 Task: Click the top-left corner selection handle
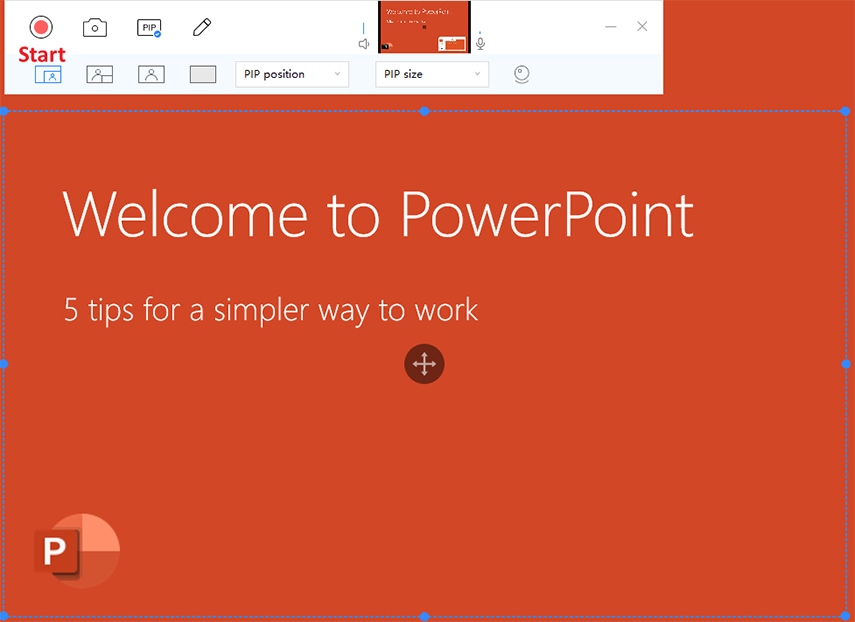point(3,111)
